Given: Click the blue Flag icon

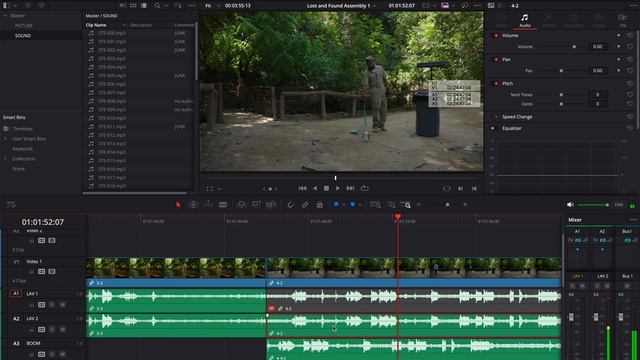Looking at the screenshot, I should [336, 204].
